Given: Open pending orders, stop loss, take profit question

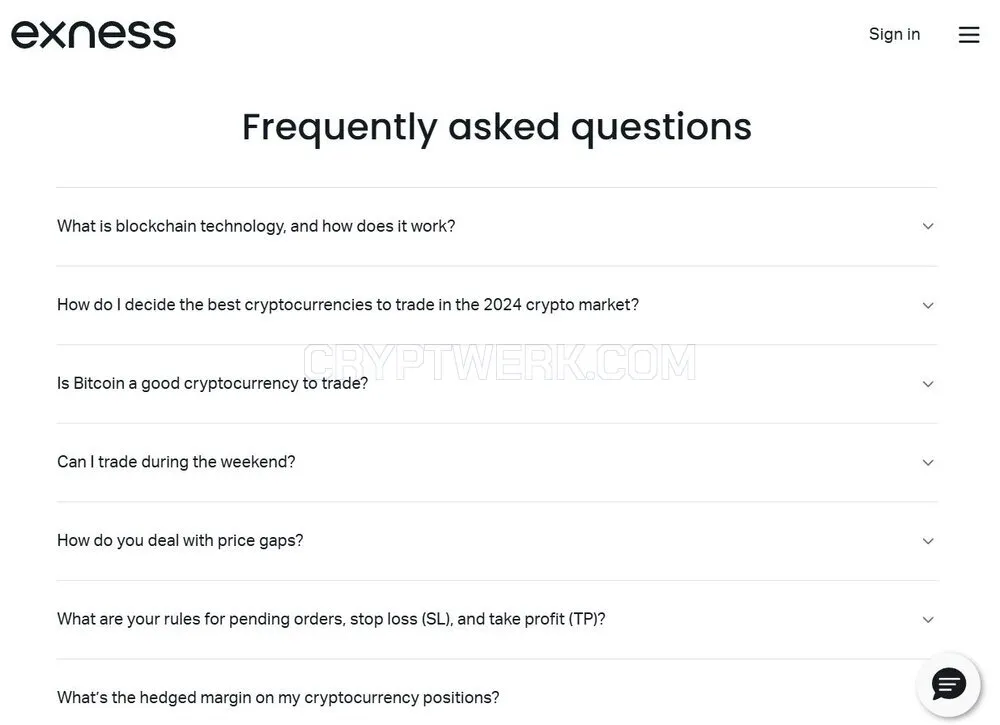Looking at the screenshot, I should pos(331,619).
